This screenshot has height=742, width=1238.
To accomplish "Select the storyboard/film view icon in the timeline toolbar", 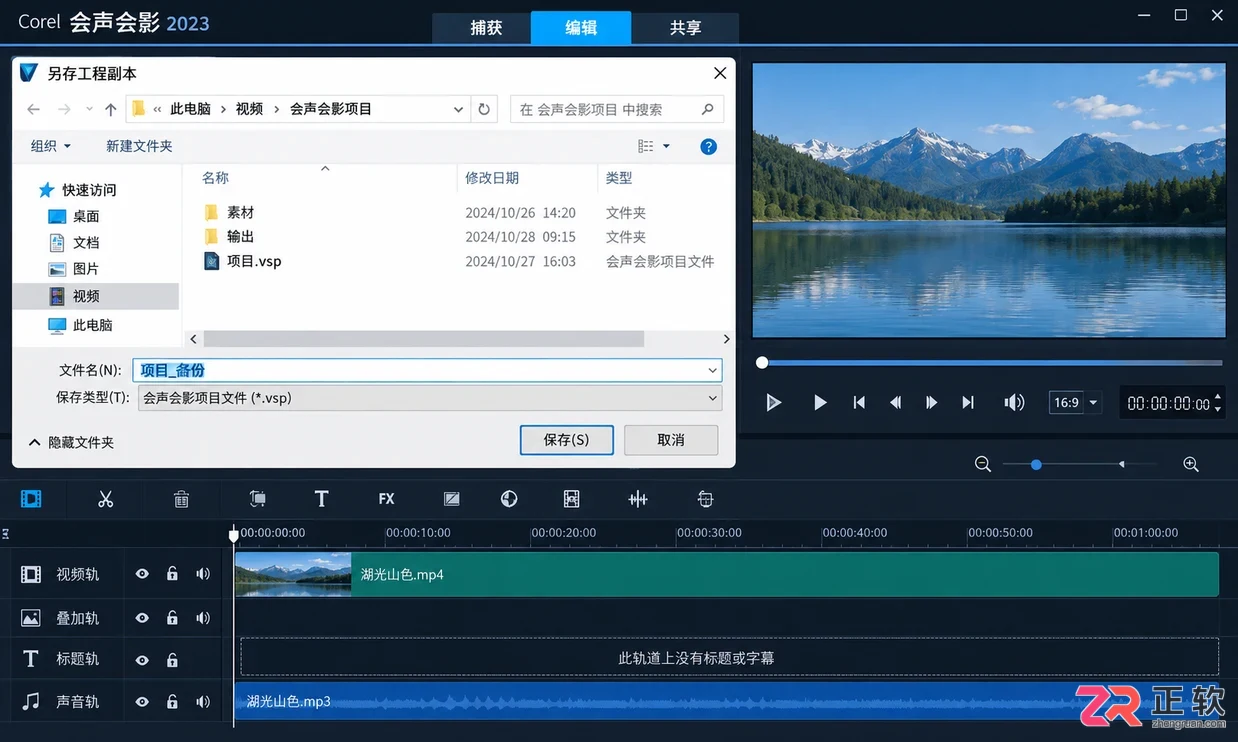I will pos(31,498).
